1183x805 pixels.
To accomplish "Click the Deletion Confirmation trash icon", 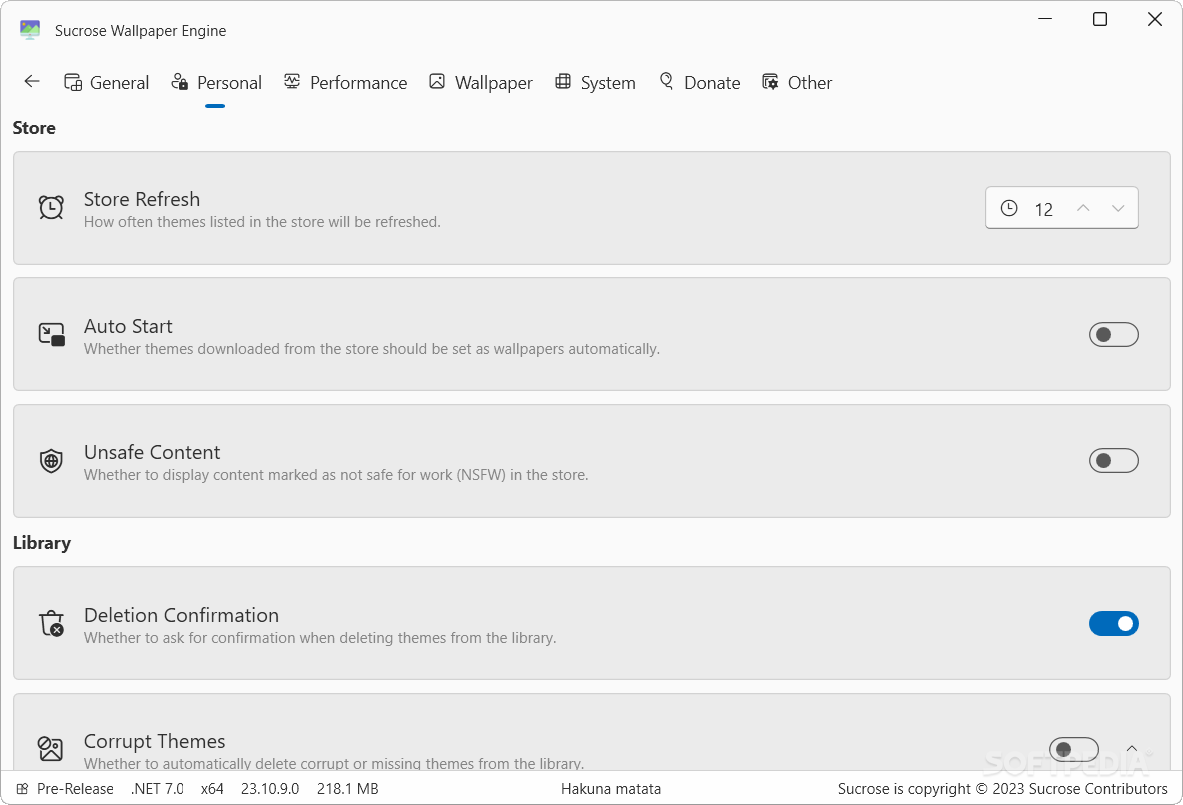I will point(51,623).
